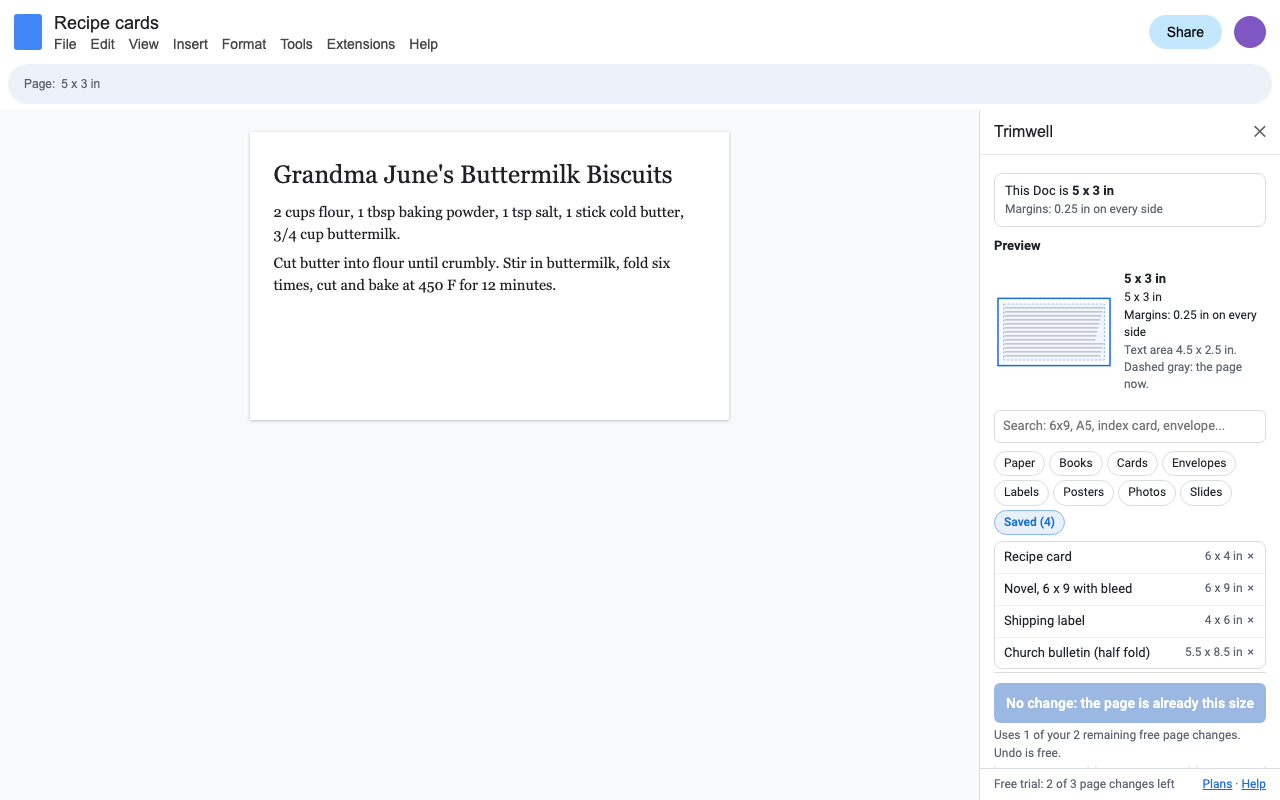
Task: Remove the saved Church bulletin preset
Action: (1250, 653)
